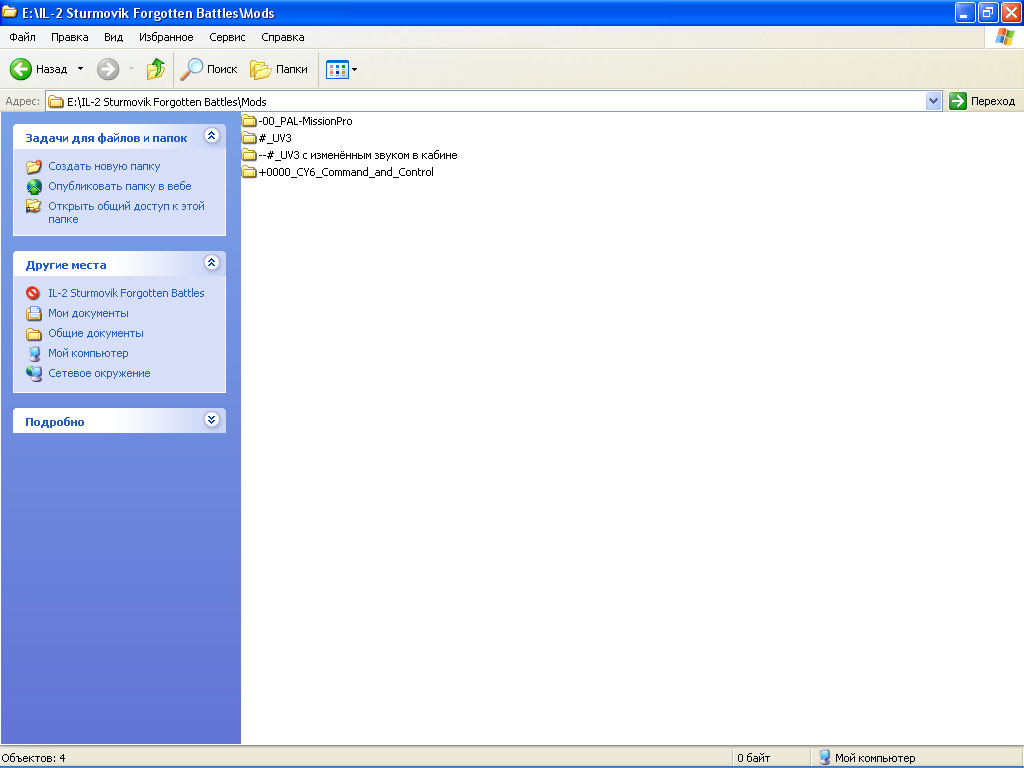
Task: Click the title bar folder icon
Action: point(9,12)
